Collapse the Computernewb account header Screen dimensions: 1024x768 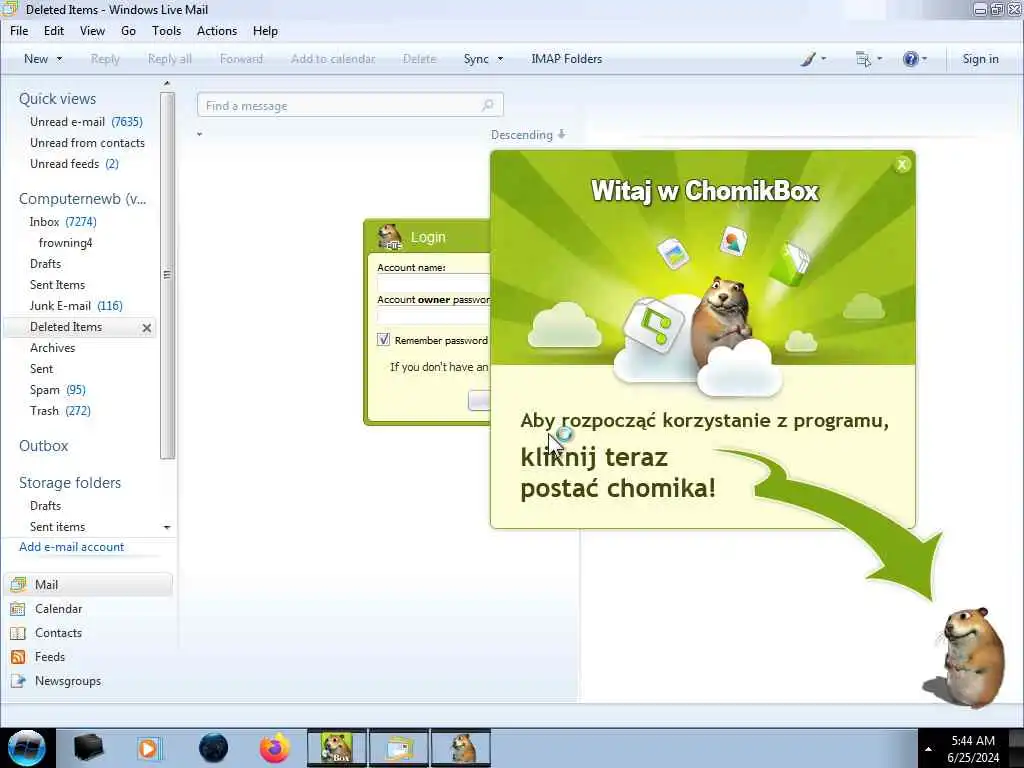(82, 199)
